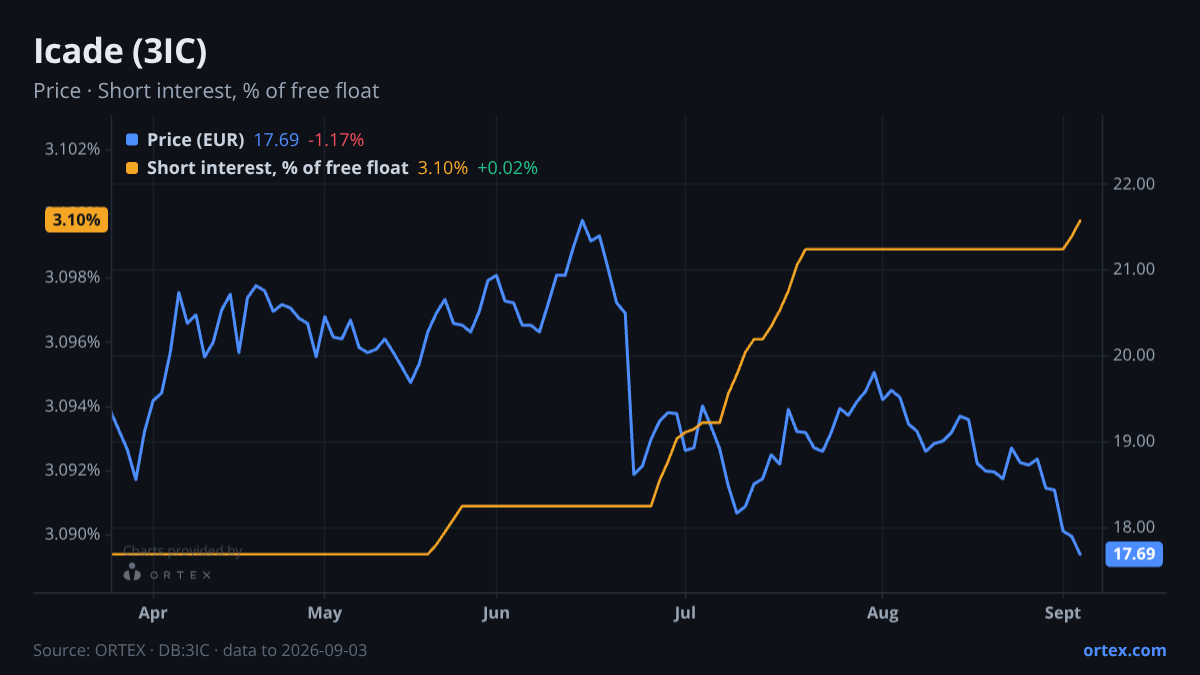Click the -1.17% price change value
This screenshot has height=675, width=1200.
pyautogui.click(x=336, y=140)
